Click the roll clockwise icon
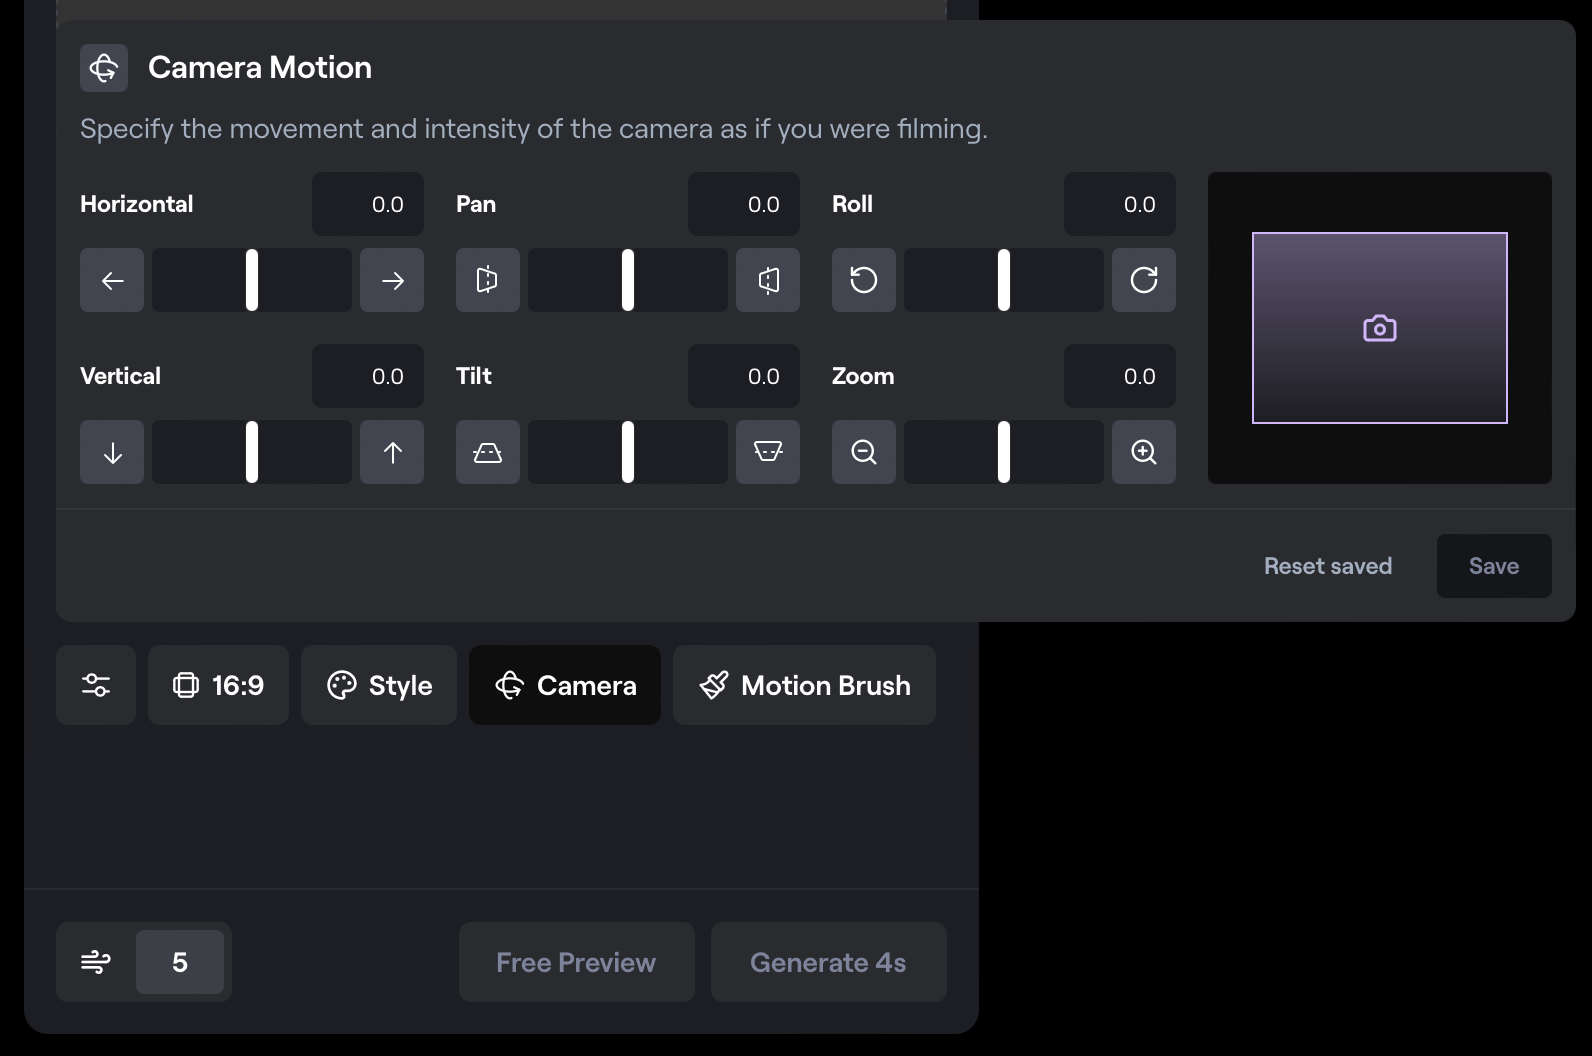This screenshot has height=1056, width=1592. (x=1144, y=280)
